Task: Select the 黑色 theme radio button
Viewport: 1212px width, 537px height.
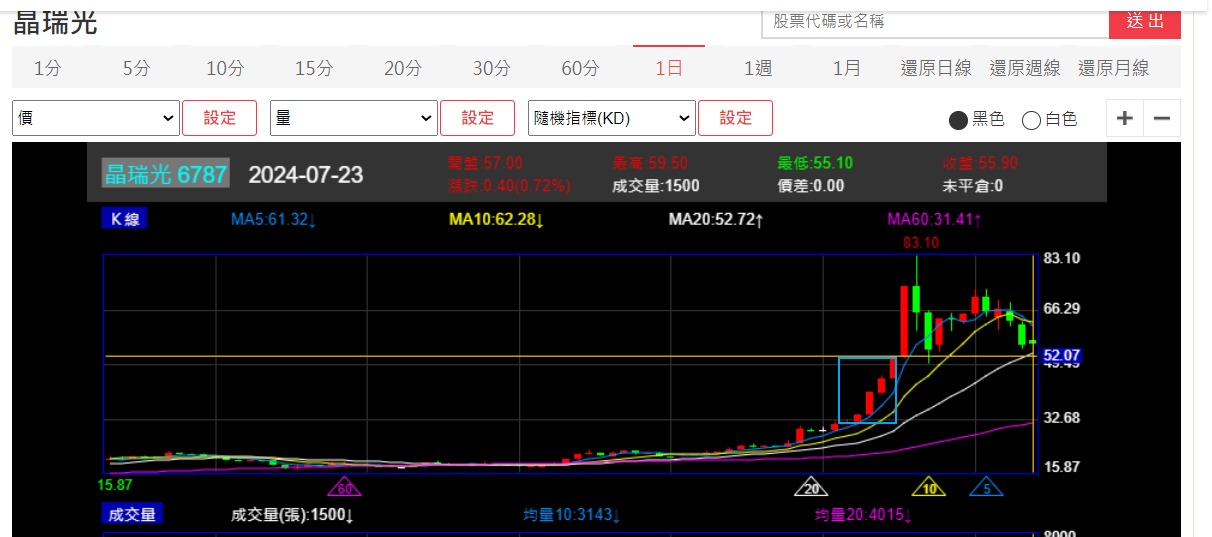Action: coord(958,120)
